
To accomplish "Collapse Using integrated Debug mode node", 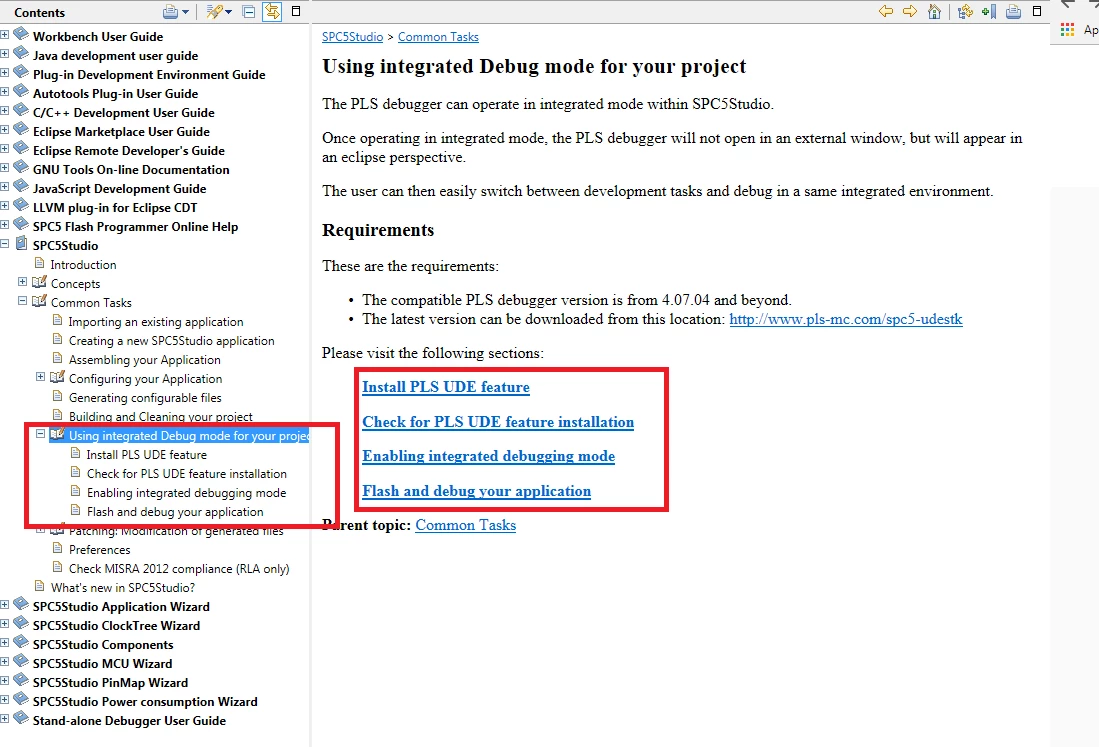I will [x=41, y=434].
